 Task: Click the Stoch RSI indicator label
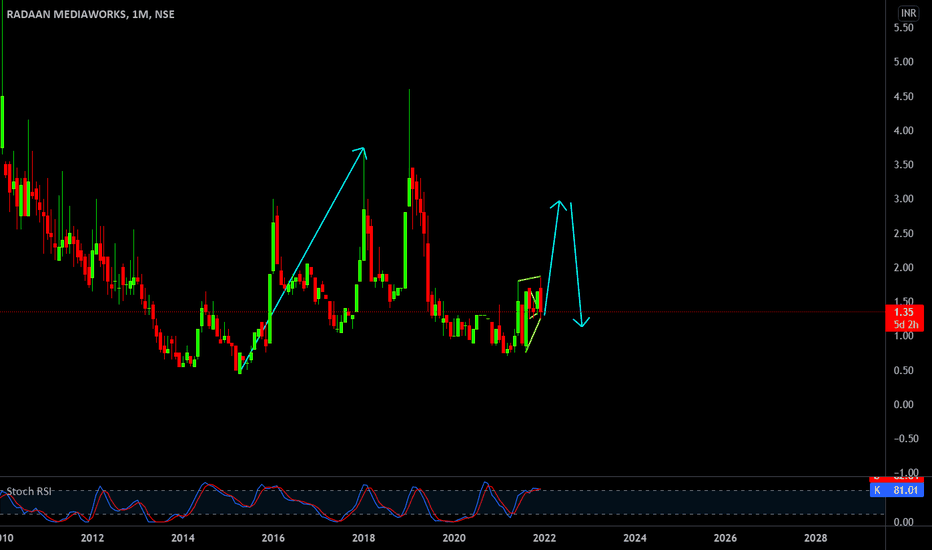(x=29, y=492)
